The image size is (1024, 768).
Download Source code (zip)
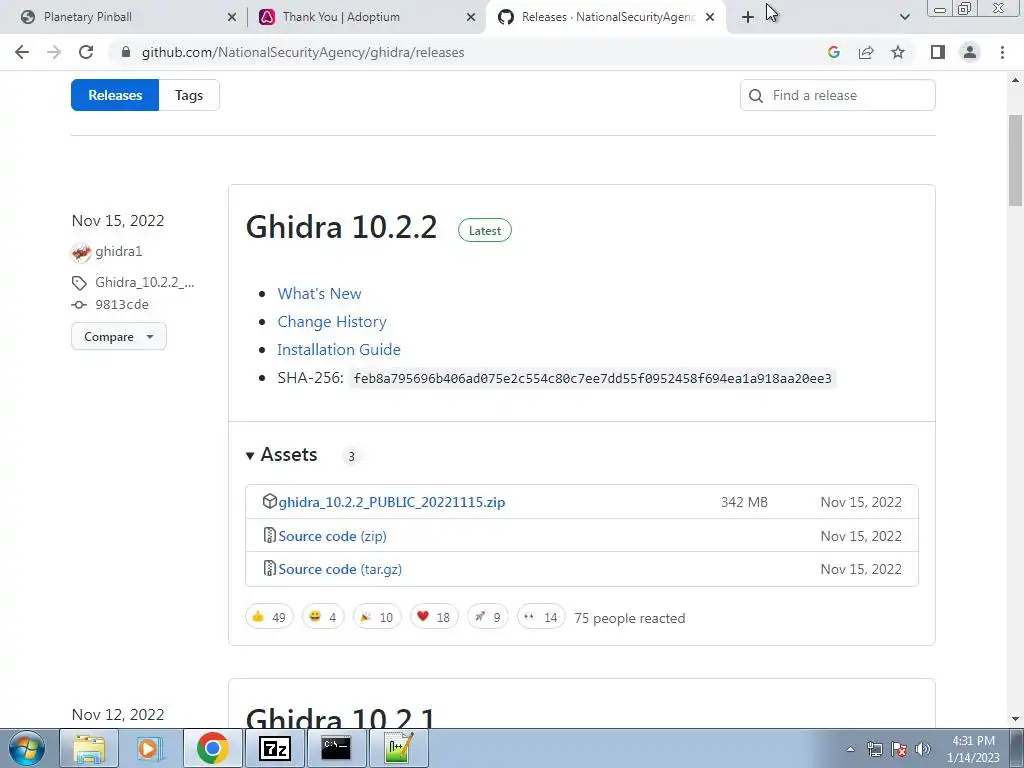[332, 536]
